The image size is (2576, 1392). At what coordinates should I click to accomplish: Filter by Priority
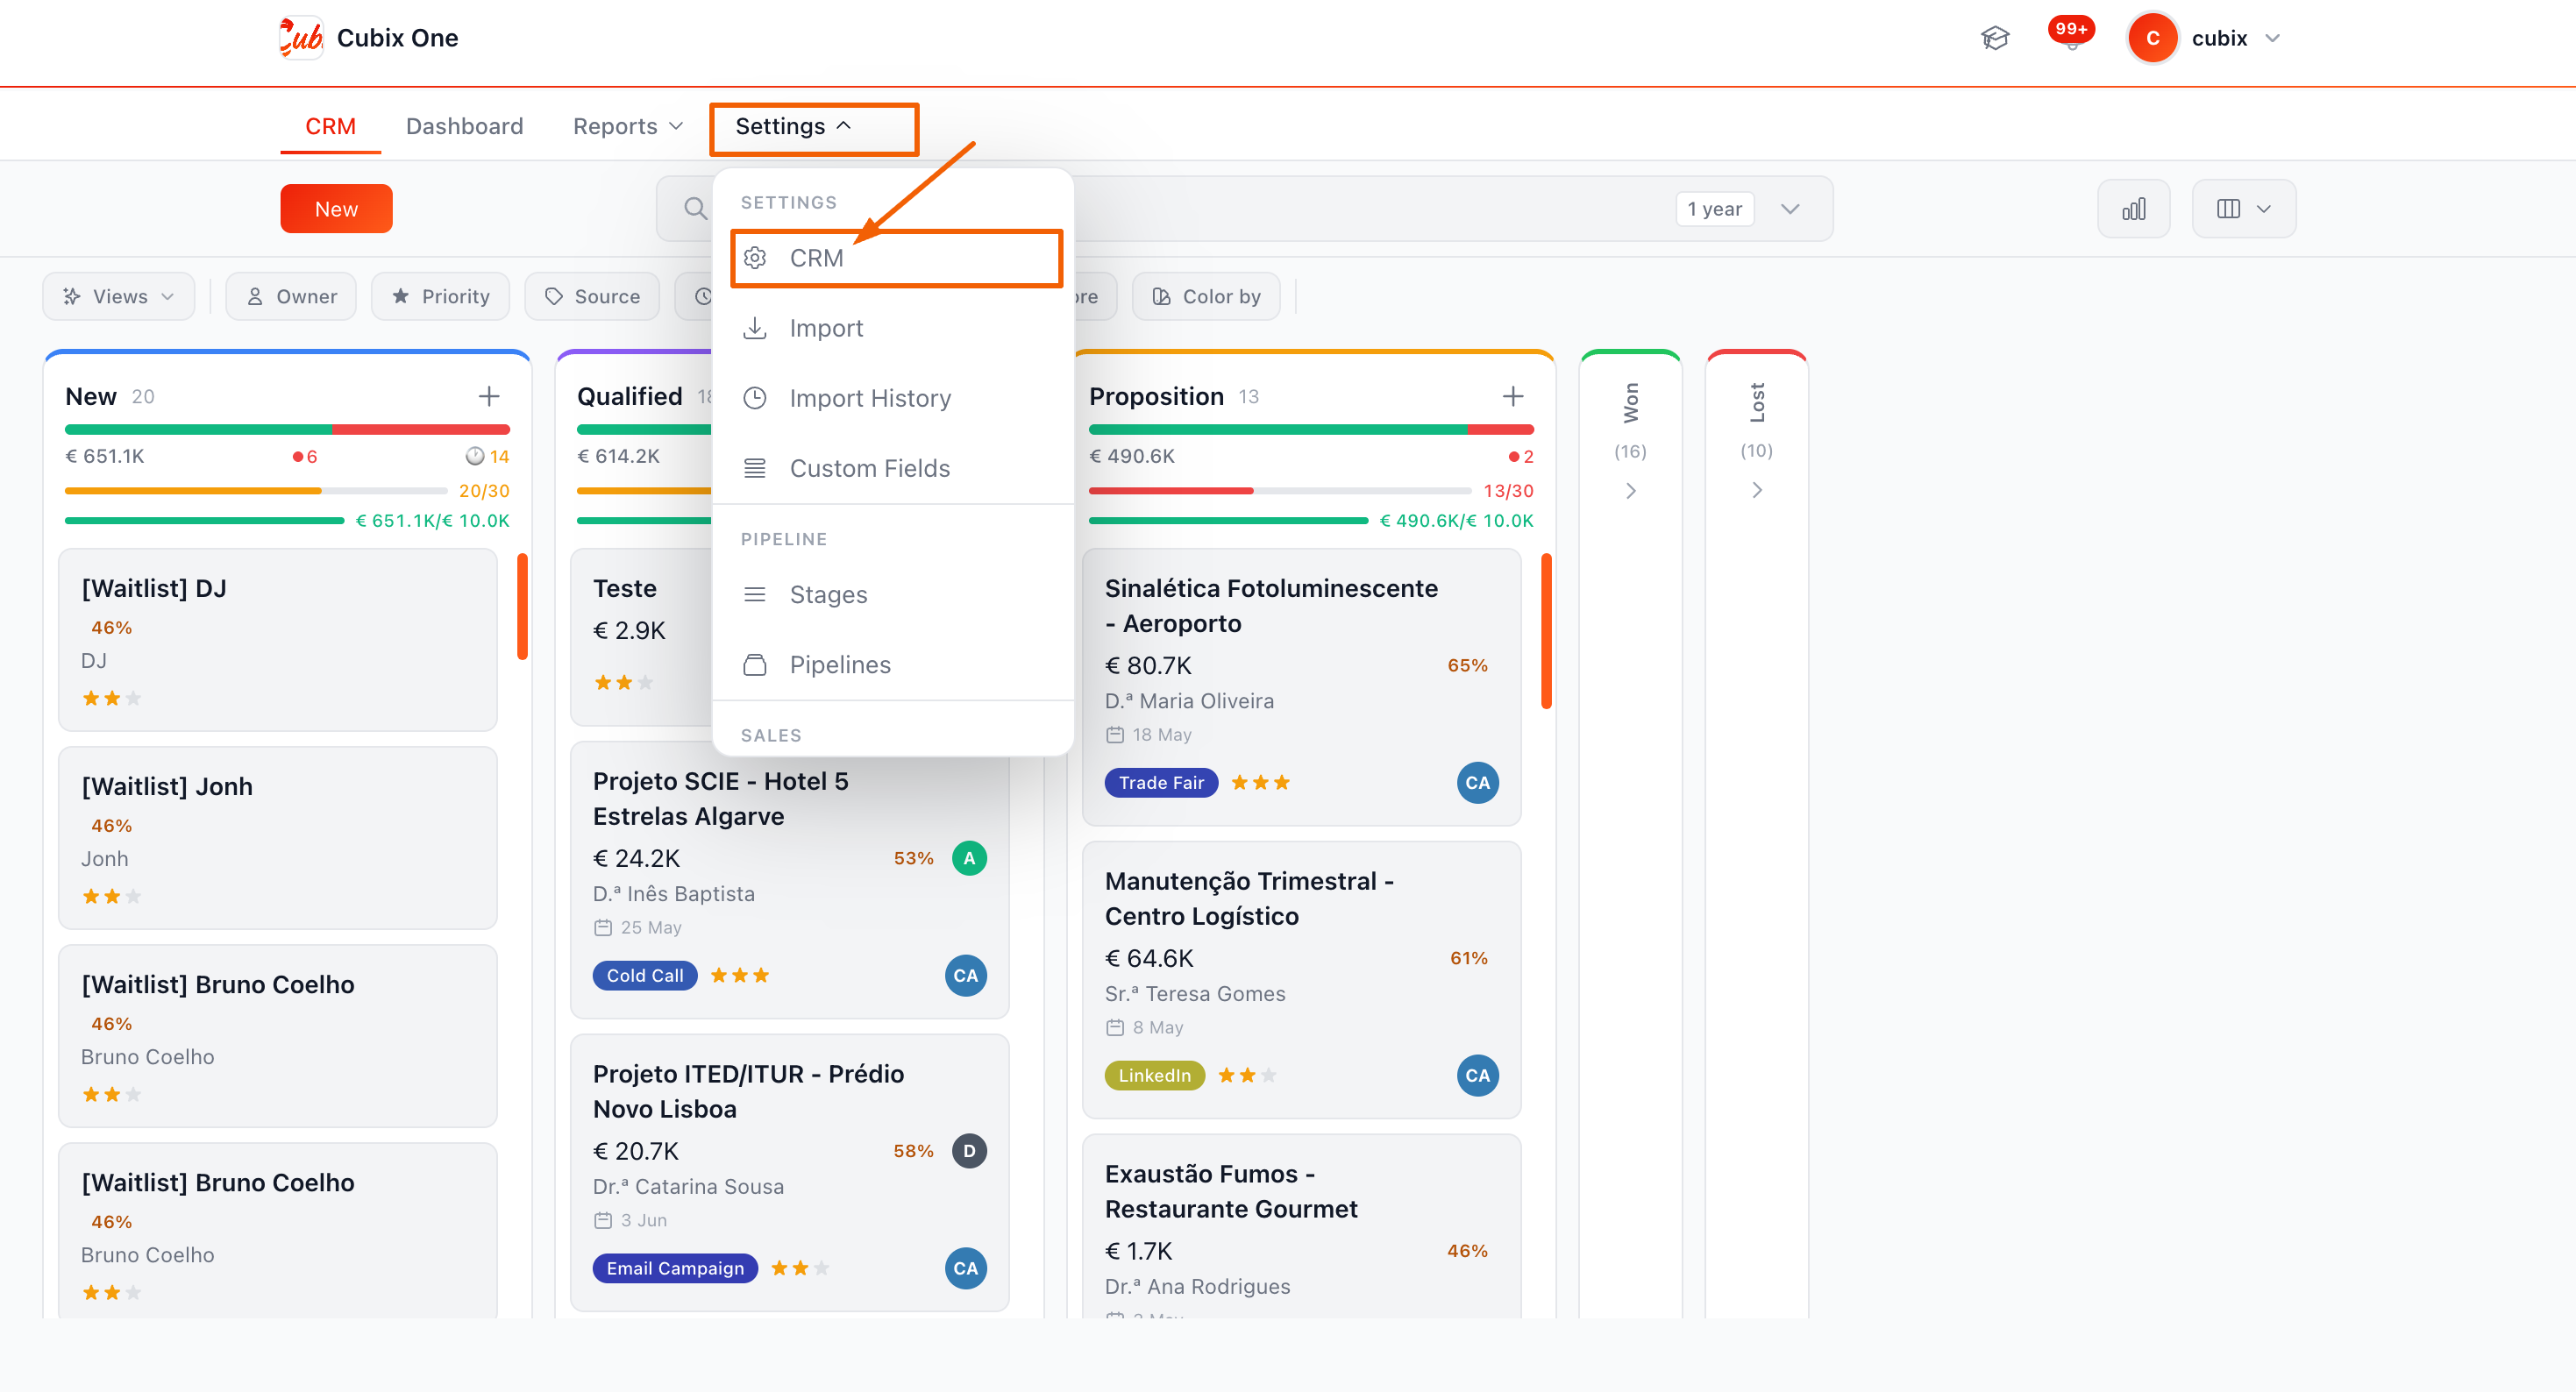440,296
